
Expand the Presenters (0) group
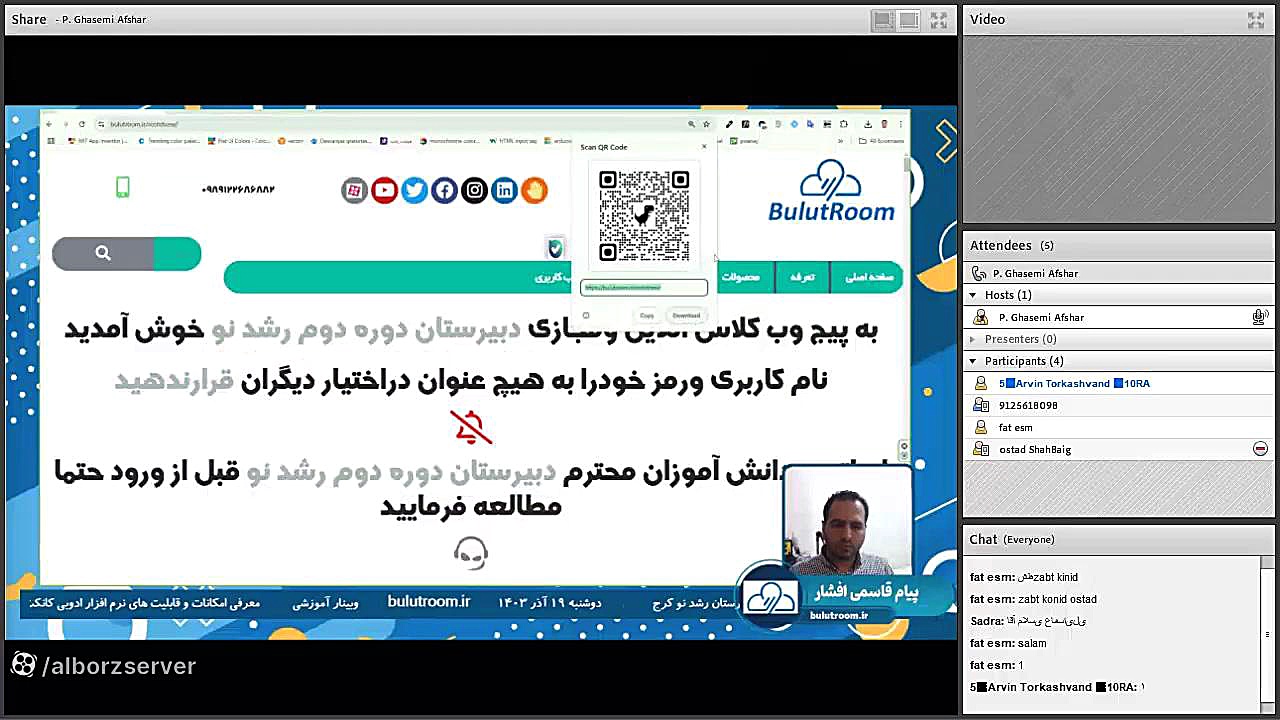pyautogui.click(x=973, y=339)
